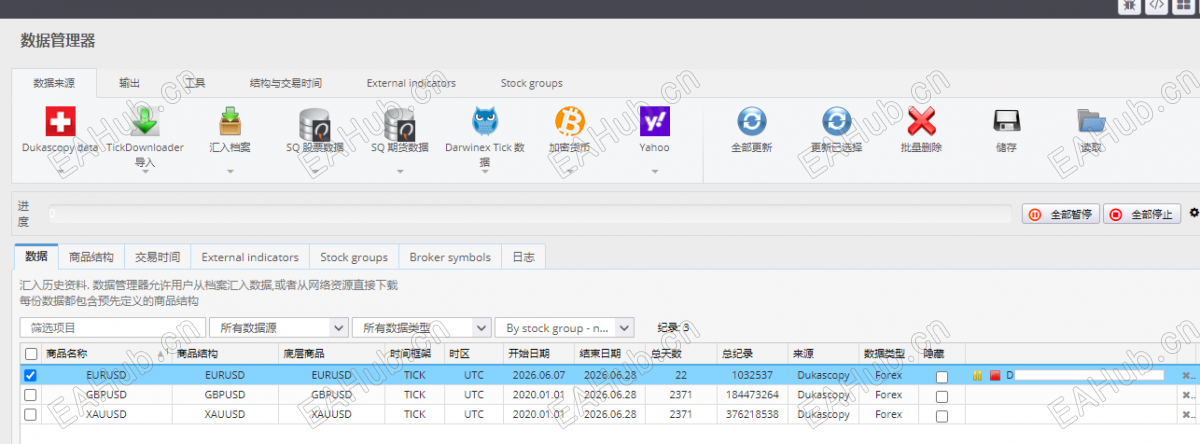
Task: Switch to 数据来源 ribbon tab
Action: tap(55, 83)
